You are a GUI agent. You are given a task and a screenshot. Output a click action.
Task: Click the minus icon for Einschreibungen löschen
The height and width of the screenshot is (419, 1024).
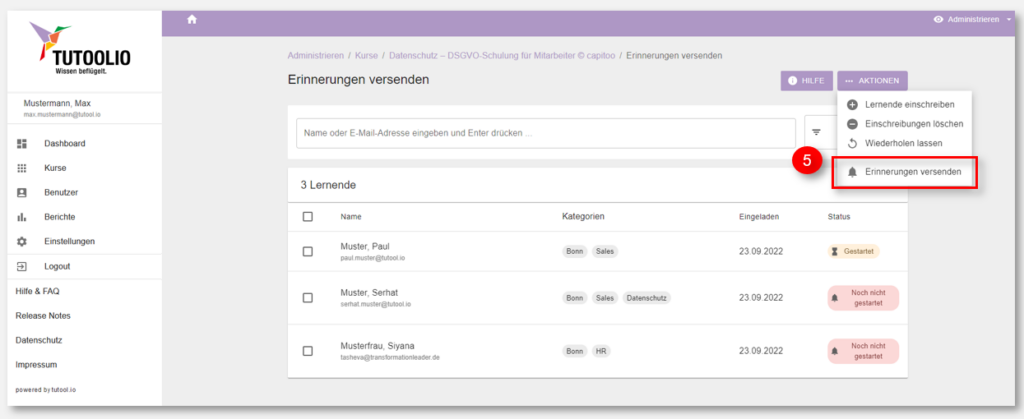[852, 124]
